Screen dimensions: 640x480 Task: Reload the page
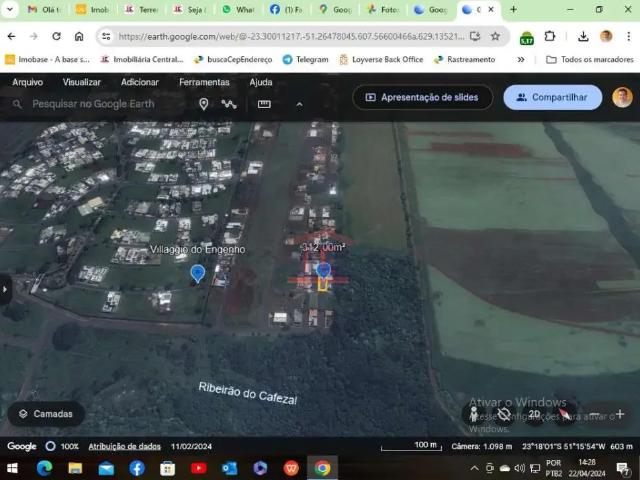click(x=56, y=36)
